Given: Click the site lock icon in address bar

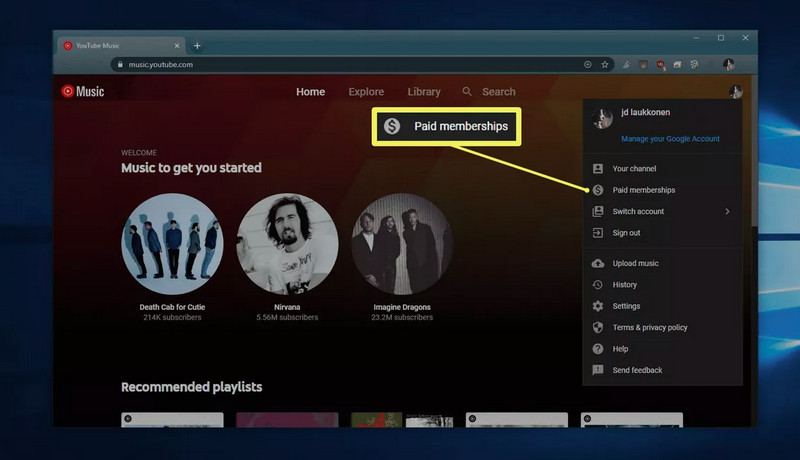Looking at the screenshot, I should (x=120, y=64).
